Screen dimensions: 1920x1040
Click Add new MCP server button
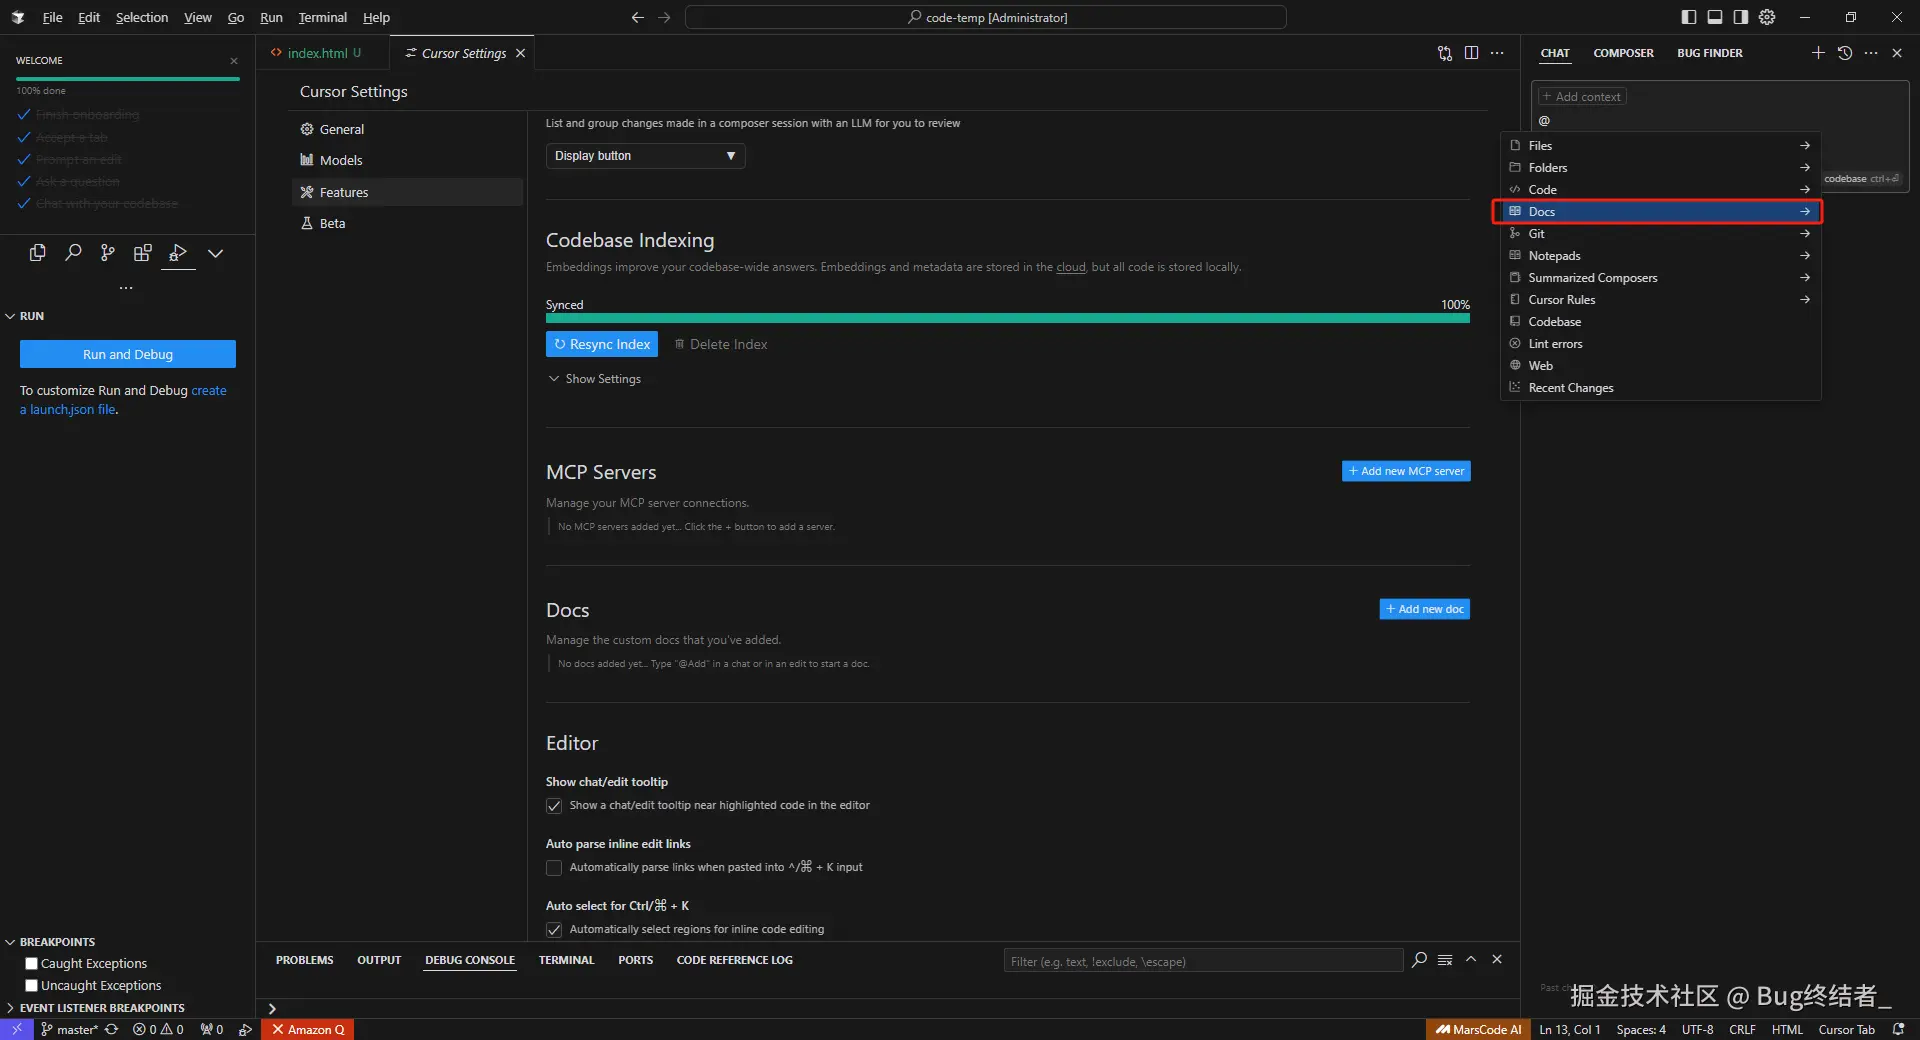1406,471
